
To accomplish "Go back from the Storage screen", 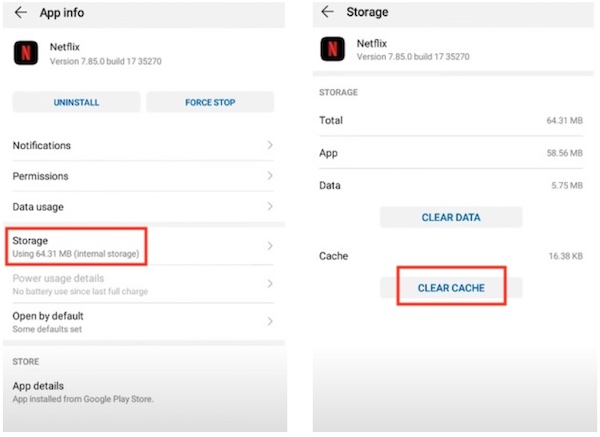I will point(328,12).
